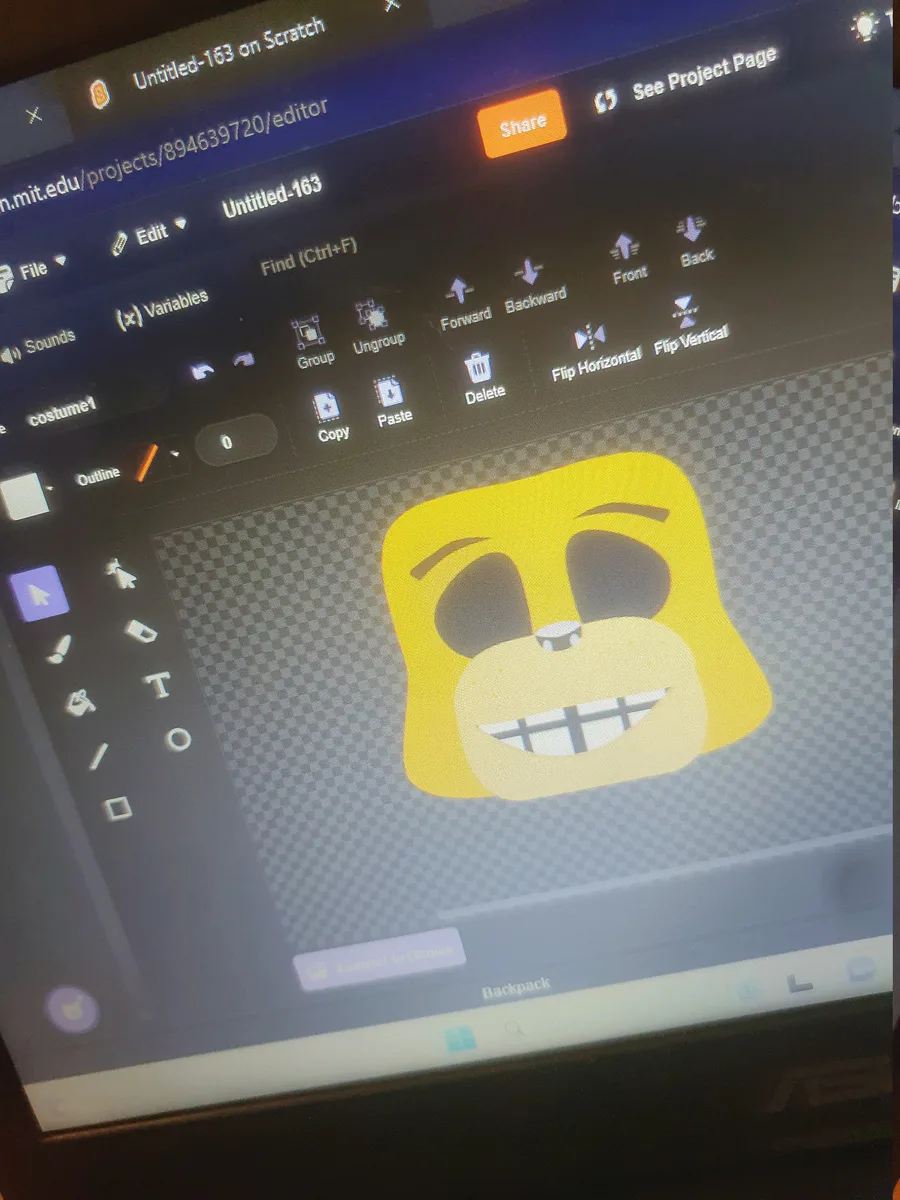Select the Fill bucket tool
Viewport: 900px width, 1200px height.
coord(79,703)
